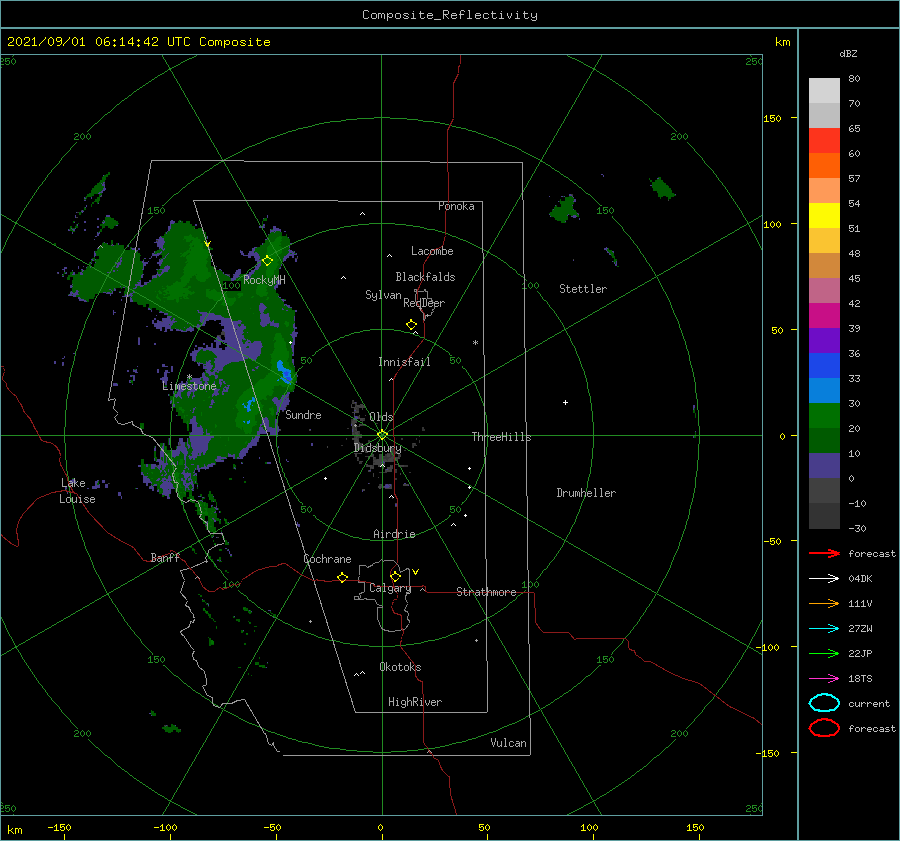The height and width of the screenshot is (841, 900).
Task: Click the Airdrie label
Action: [394, 534]
